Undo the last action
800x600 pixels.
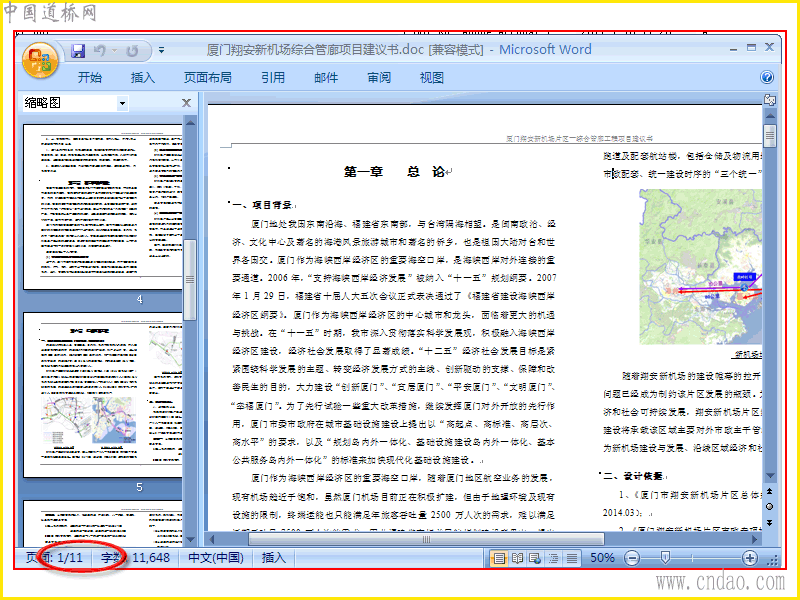[100, 51]
